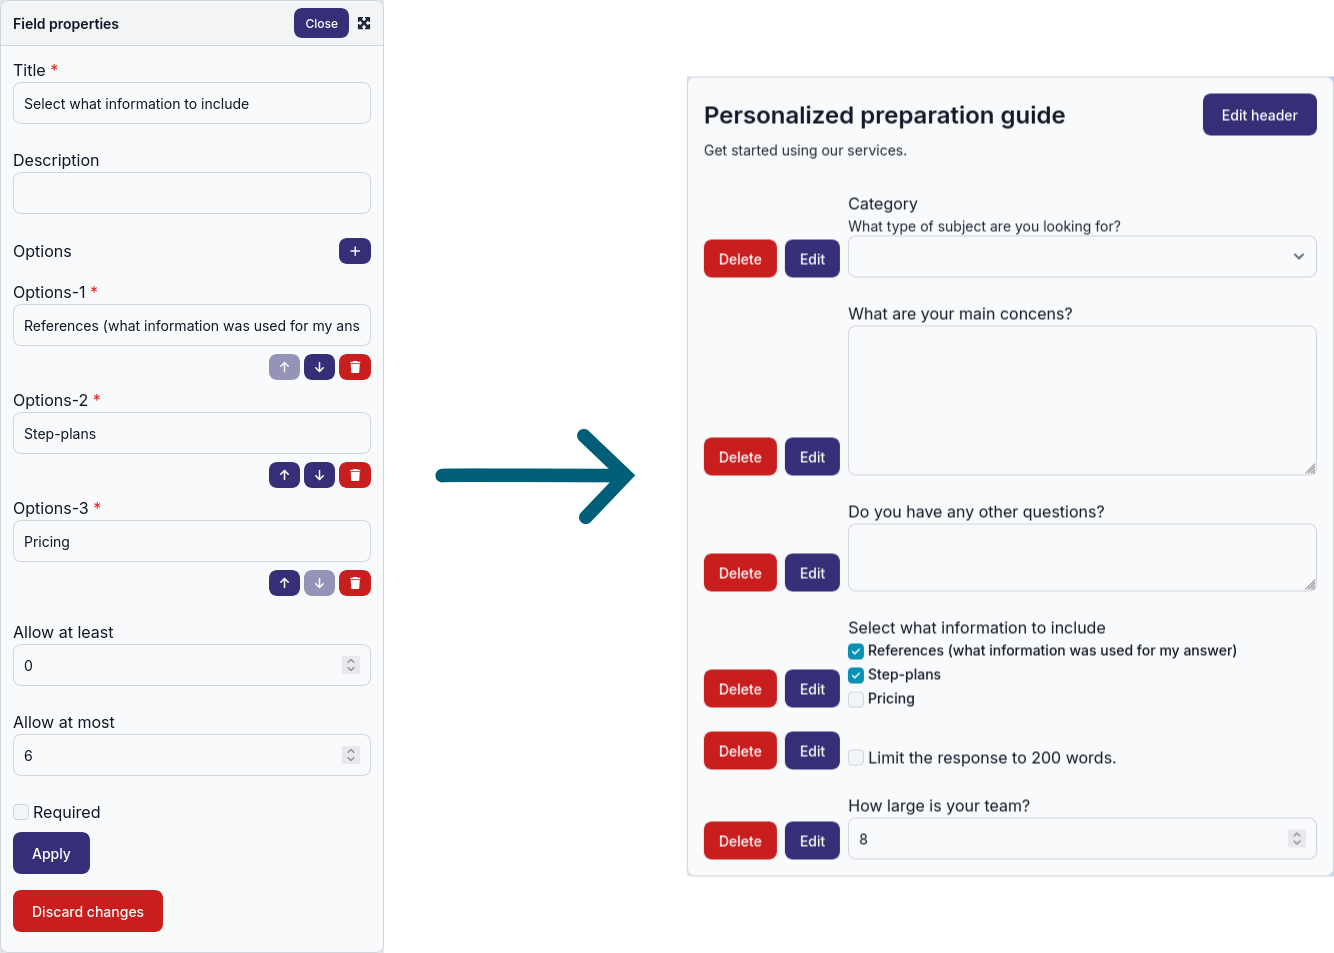Click the Allow at most number stepper

tap(351, 755)
